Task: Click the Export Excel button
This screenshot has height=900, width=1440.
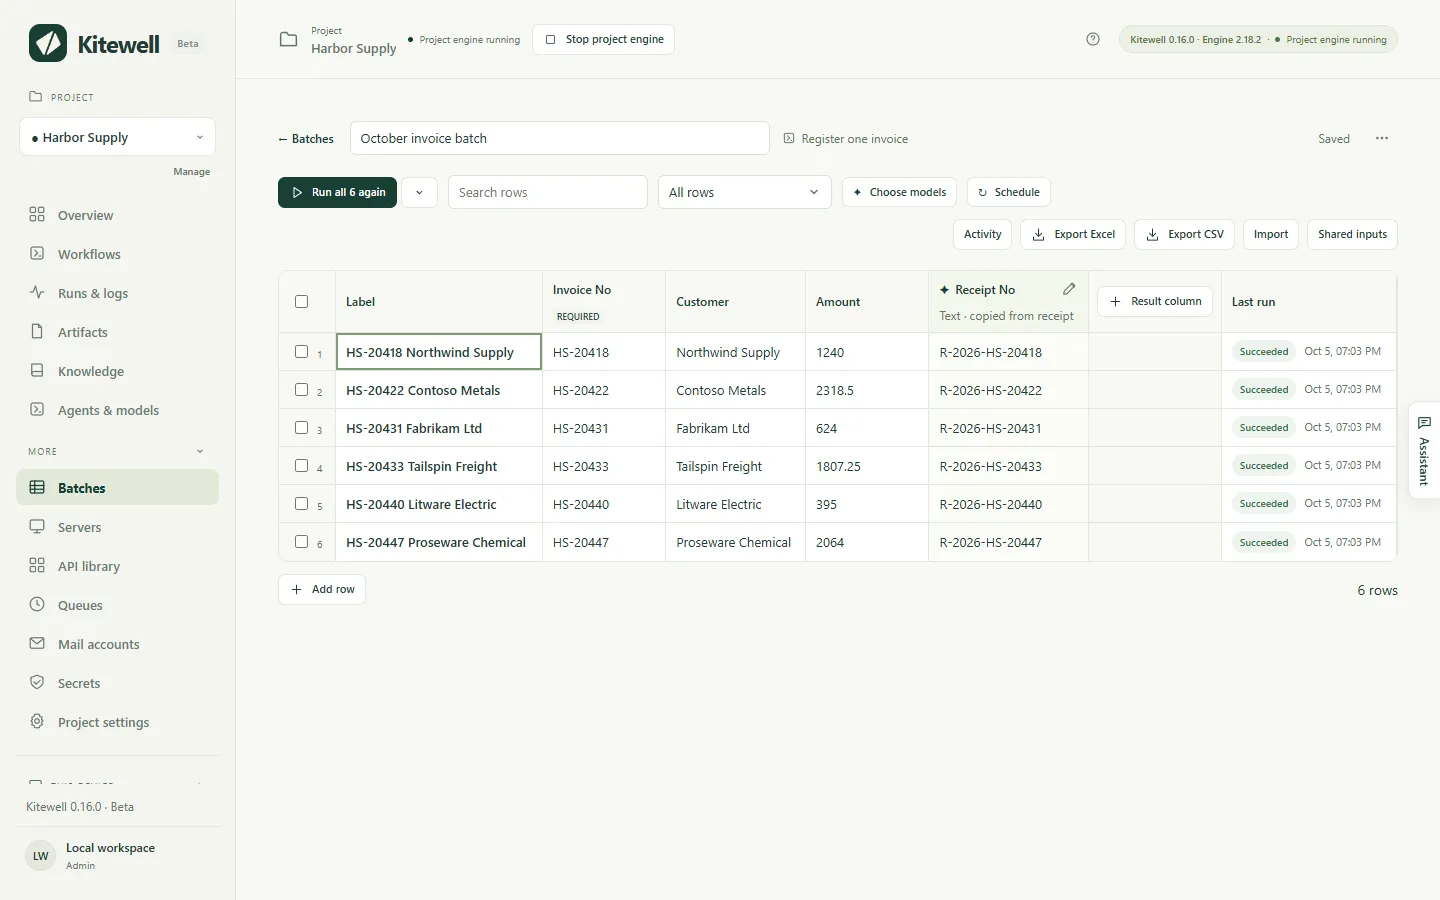Action: 1073,234
